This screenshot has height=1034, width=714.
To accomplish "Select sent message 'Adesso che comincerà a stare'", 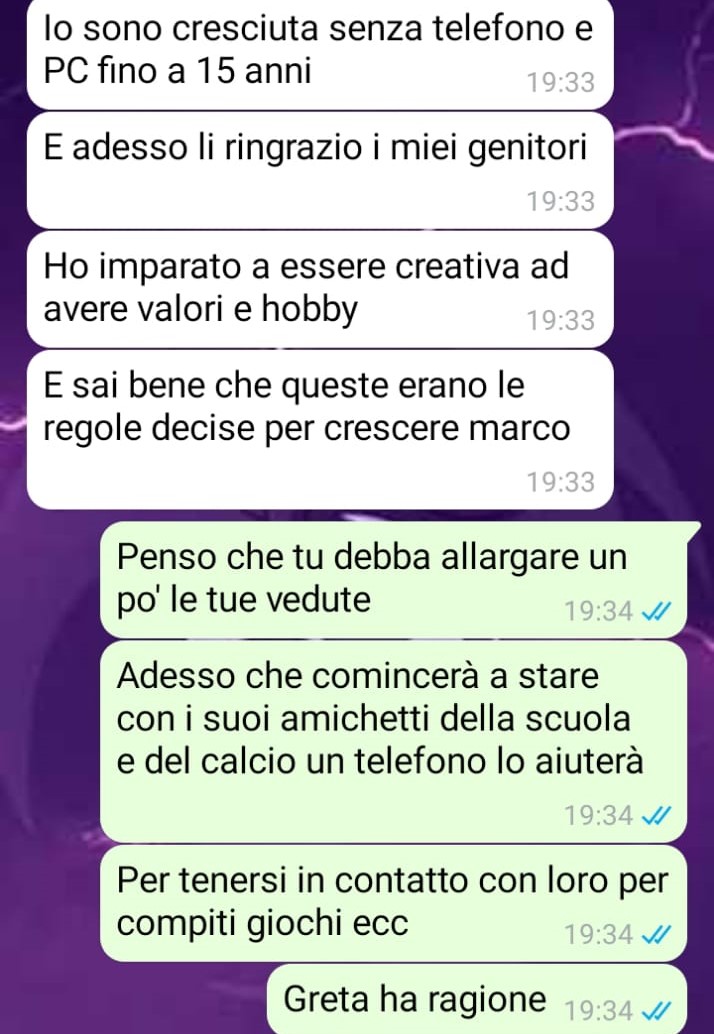I will click(393, 742).
